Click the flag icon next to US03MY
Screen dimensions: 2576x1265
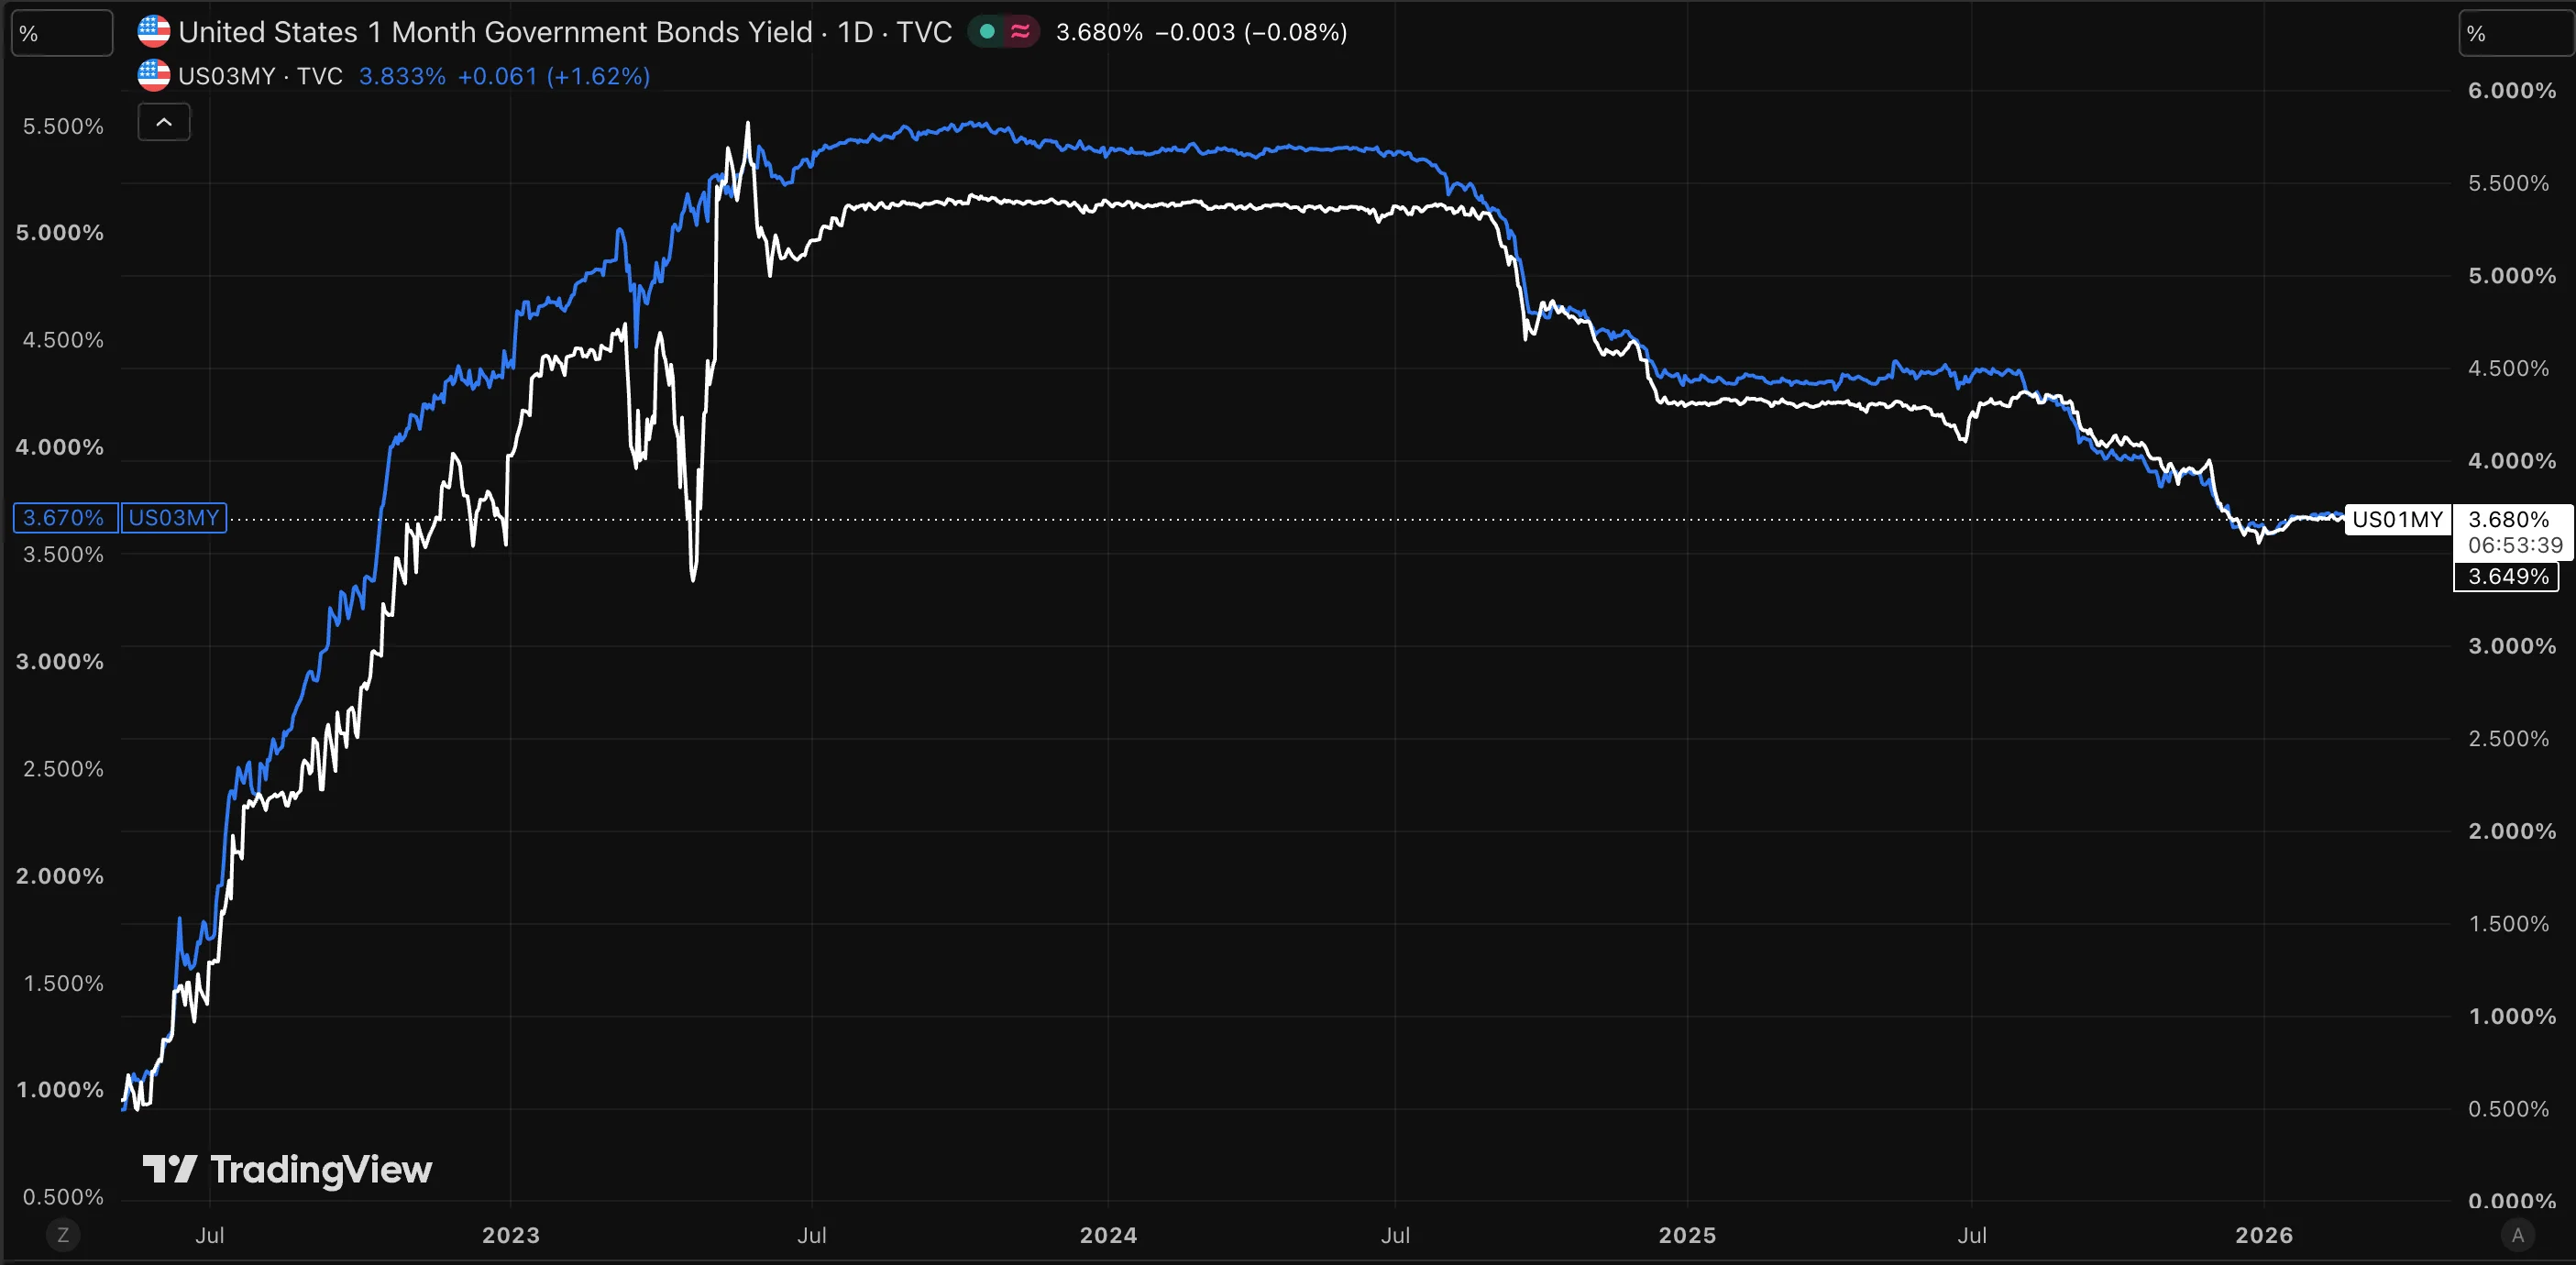coord(153,76)
